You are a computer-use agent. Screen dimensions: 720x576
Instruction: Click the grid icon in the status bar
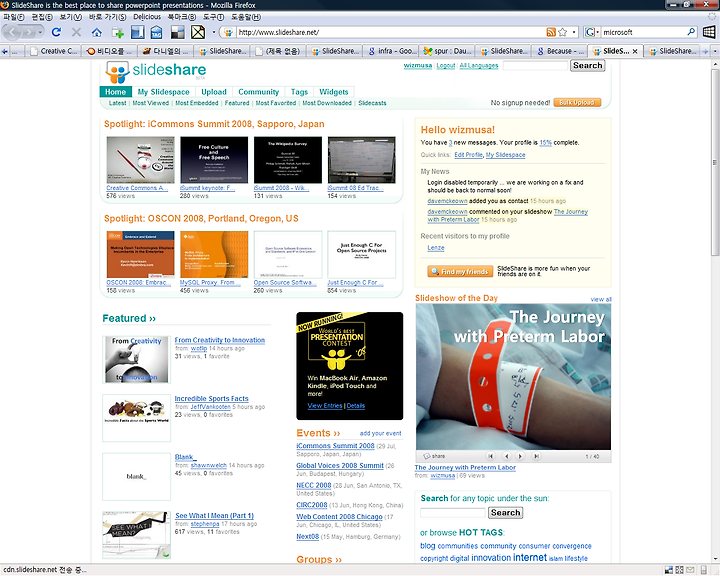[680, 570]
